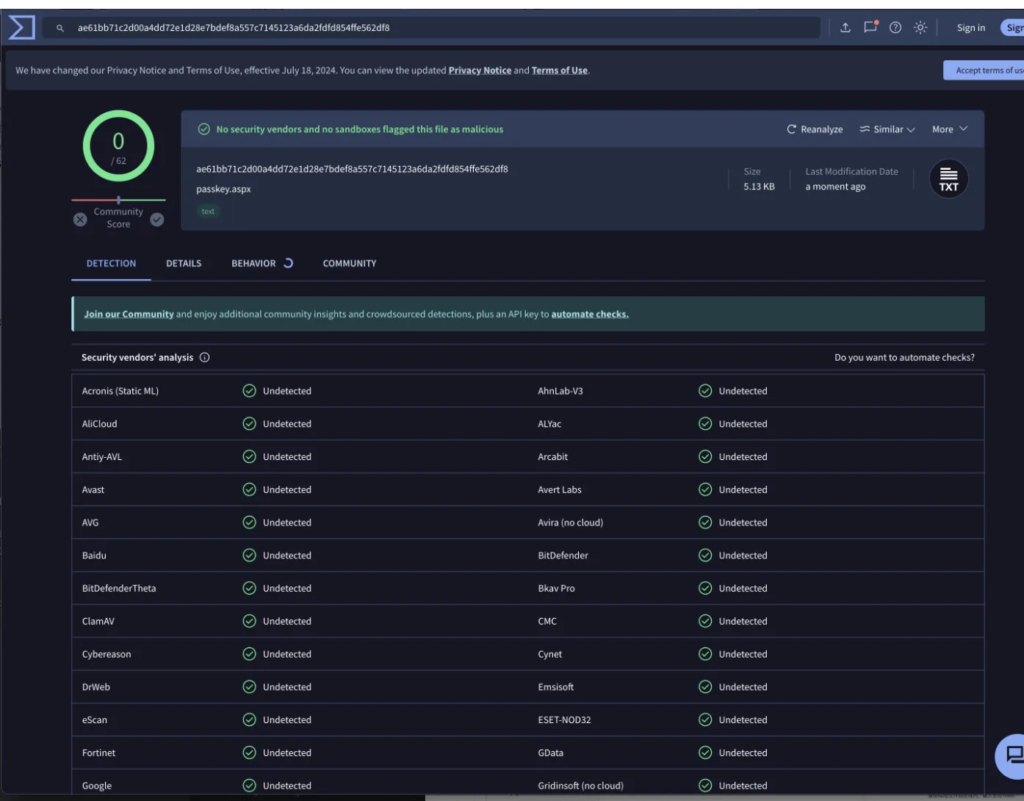Screen dimensions: 1024x801
Task: Click Do you want to automate checks?
Action: click(904, 357)
